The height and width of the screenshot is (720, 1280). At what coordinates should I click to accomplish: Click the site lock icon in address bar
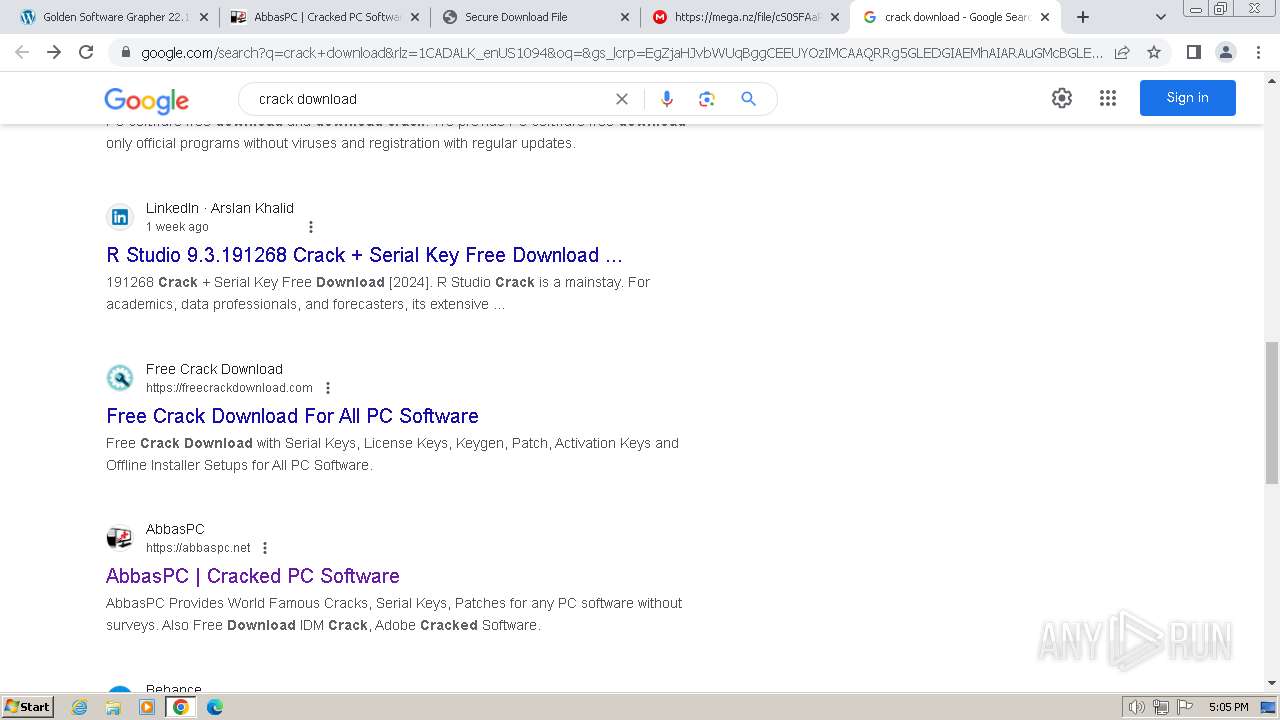[125, 53]
